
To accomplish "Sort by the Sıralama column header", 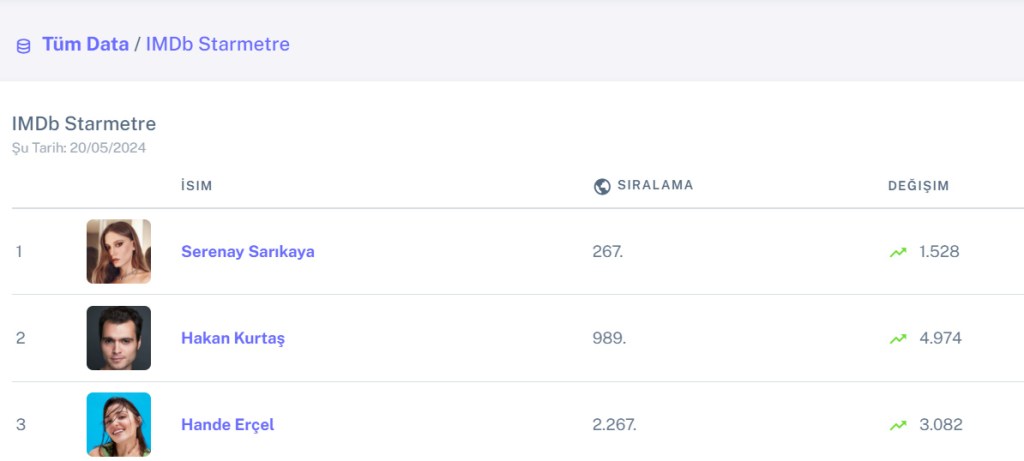I will (655, 185).
